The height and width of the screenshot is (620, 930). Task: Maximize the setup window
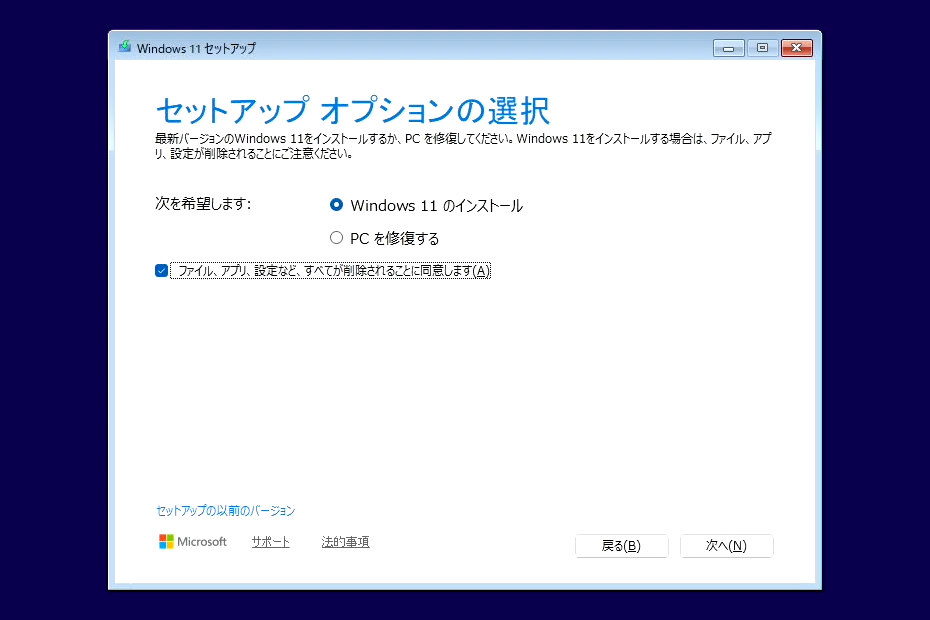tap(763, 47)
